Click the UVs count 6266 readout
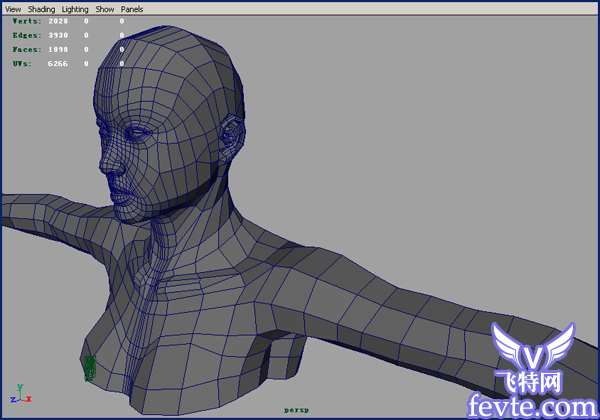Viewport: 600px width, 420px height. (58, 63)
